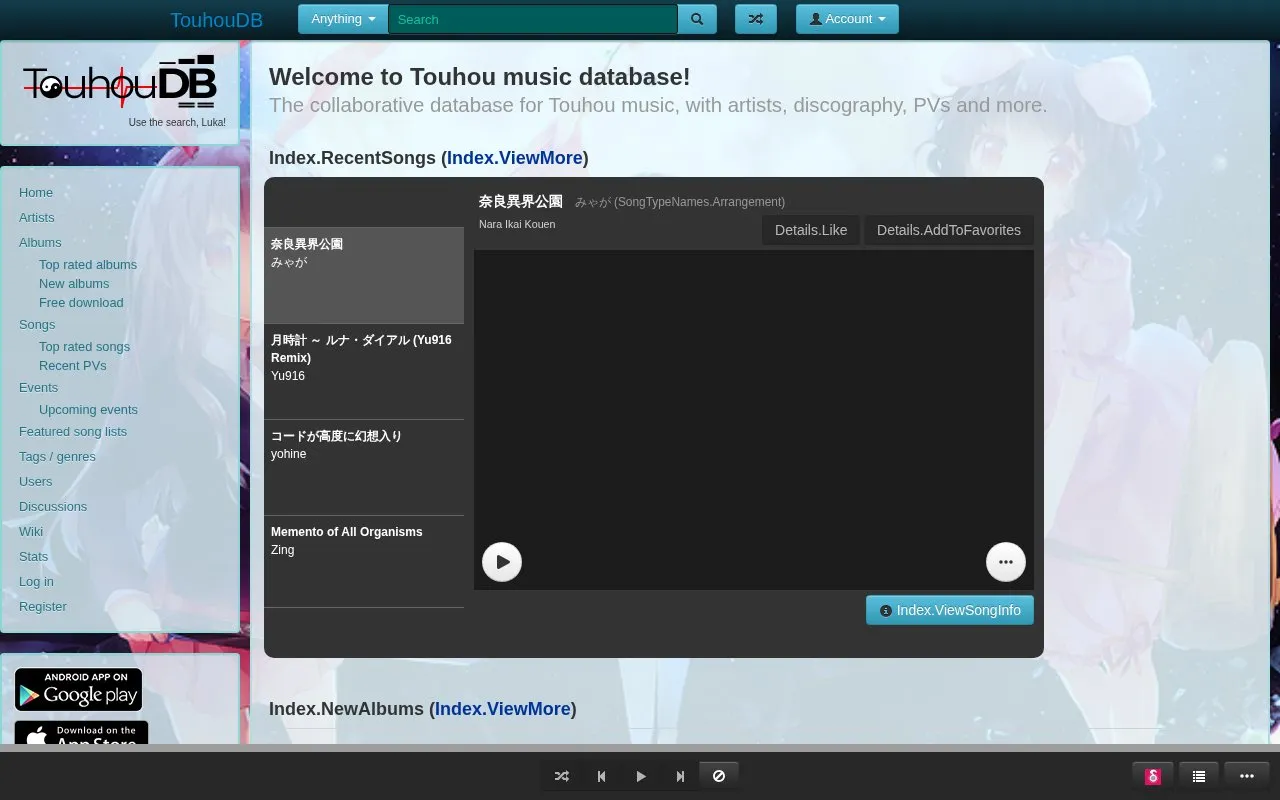Open Tags / genres page
Image resolution: width=1280 pixels, height=800 pixels.
(x=57, y=457)
